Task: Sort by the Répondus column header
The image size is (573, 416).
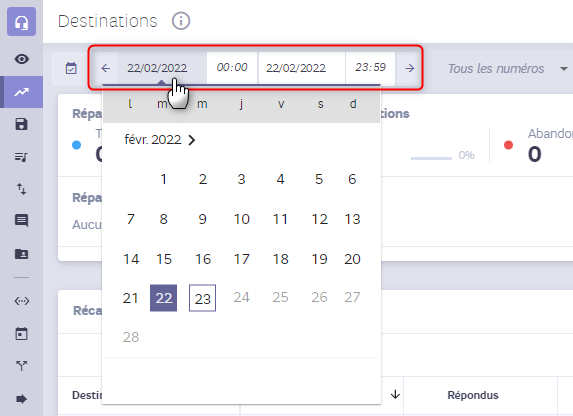Action: coord(473,395)
